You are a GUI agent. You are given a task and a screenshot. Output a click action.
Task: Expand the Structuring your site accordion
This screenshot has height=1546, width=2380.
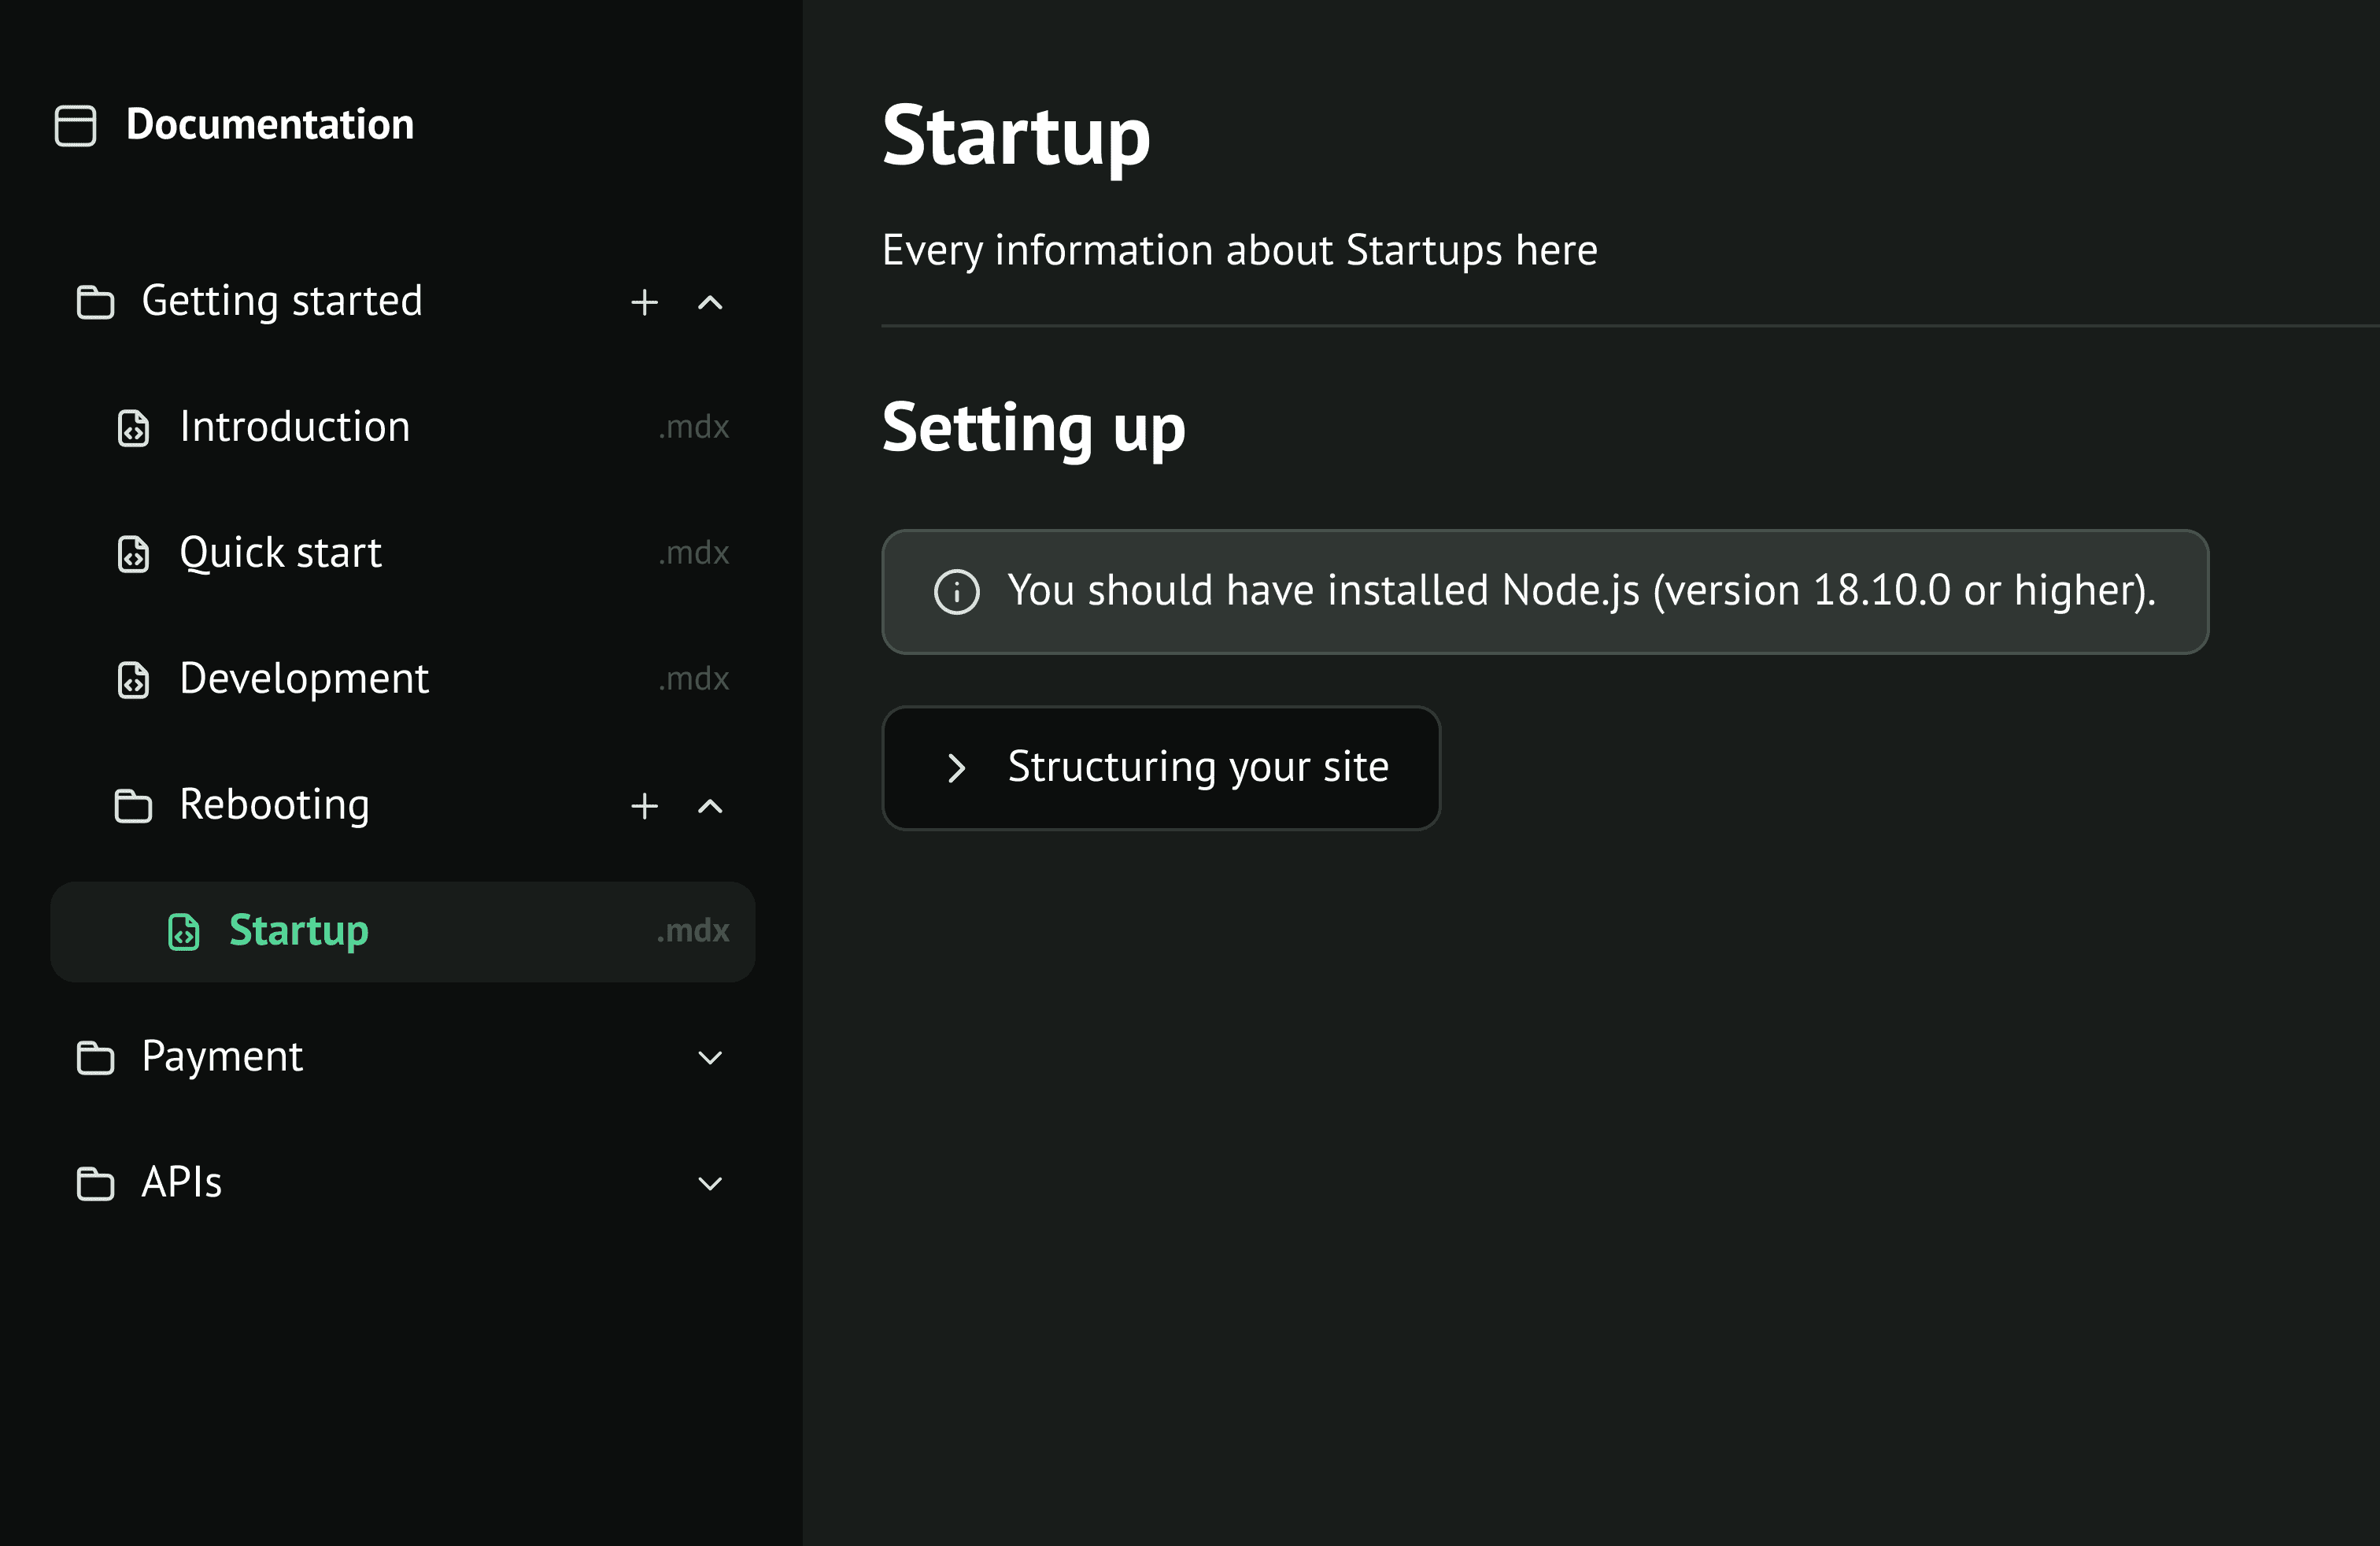1160,768
